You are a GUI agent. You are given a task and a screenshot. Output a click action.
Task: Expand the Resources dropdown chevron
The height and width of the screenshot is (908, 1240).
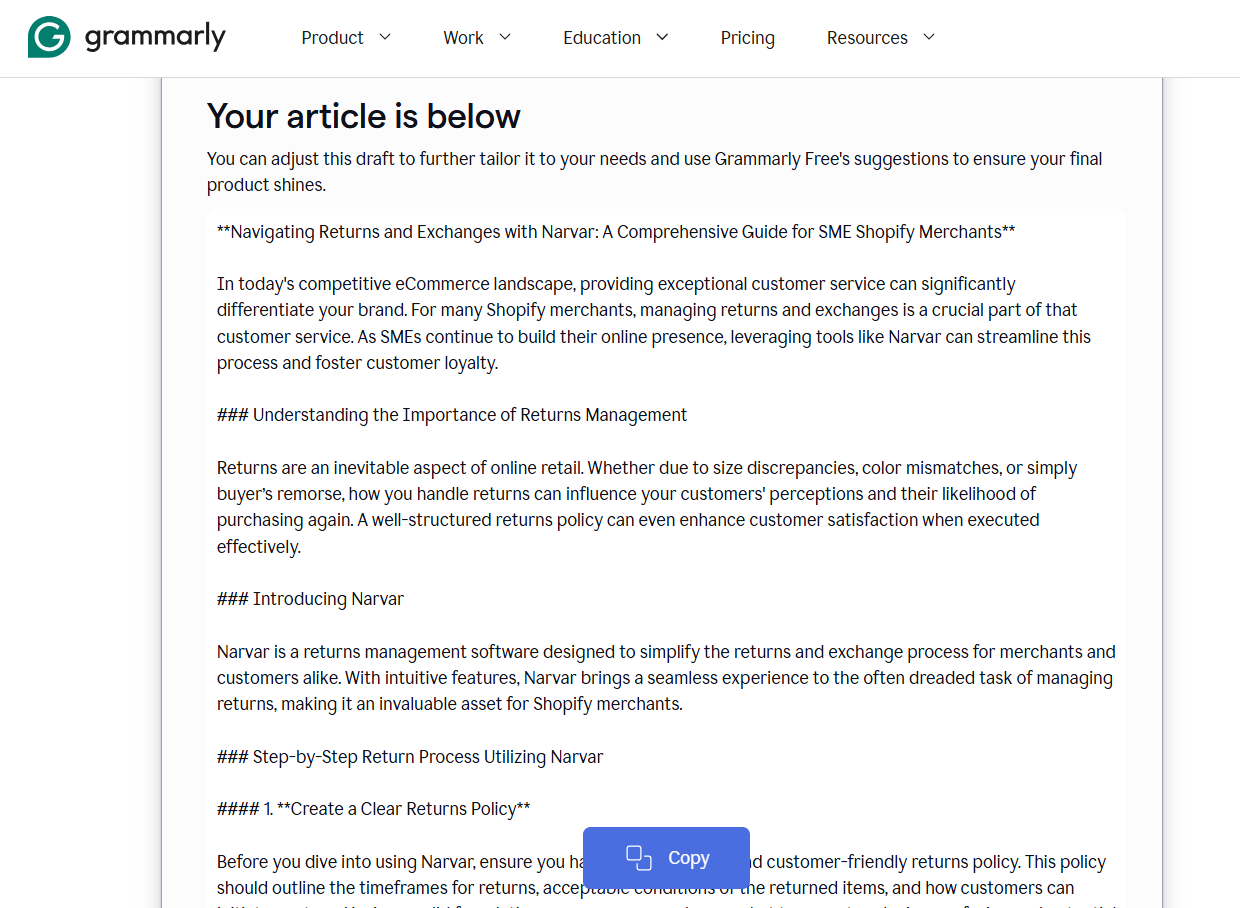coord(929,37)
